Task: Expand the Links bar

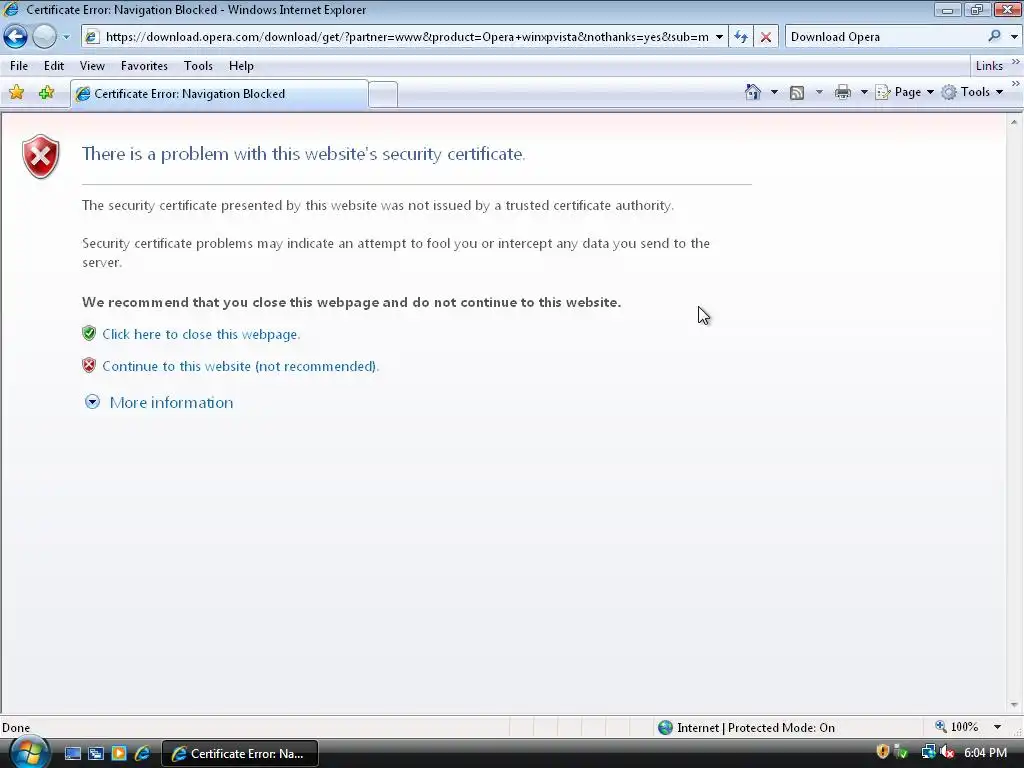Action: click(x=1016, y=62)
